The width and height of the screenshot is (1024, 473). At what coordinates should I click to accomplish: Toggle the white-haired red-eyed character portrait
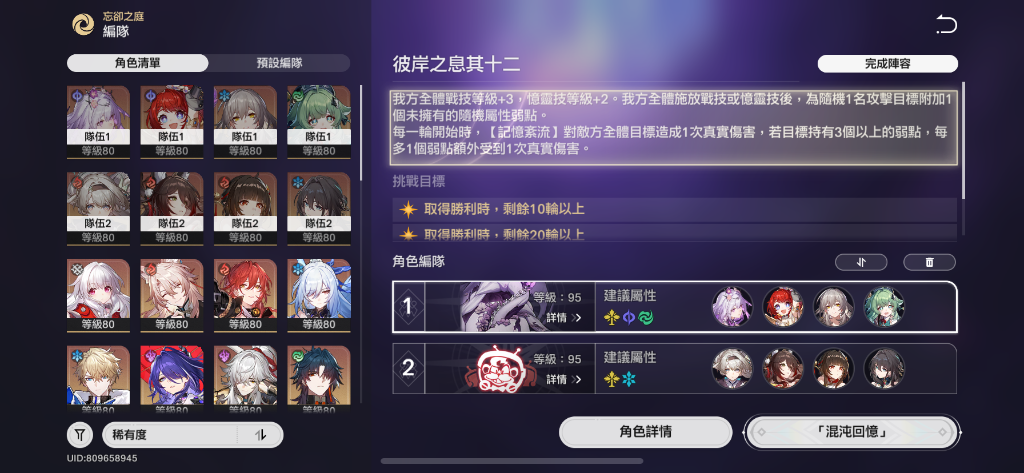pyautogui.click(x=99, y=295)
